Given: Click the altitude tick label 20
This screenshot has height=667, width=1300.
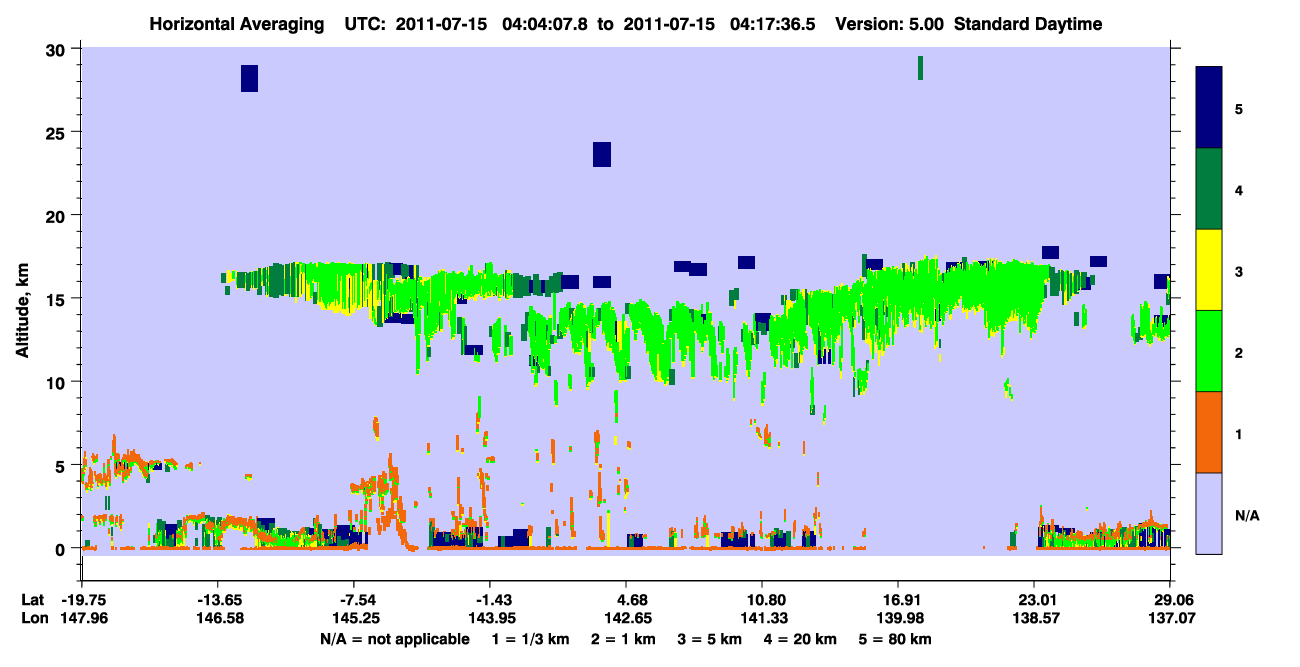Looking at the screenshot, I should click(57, 216).
